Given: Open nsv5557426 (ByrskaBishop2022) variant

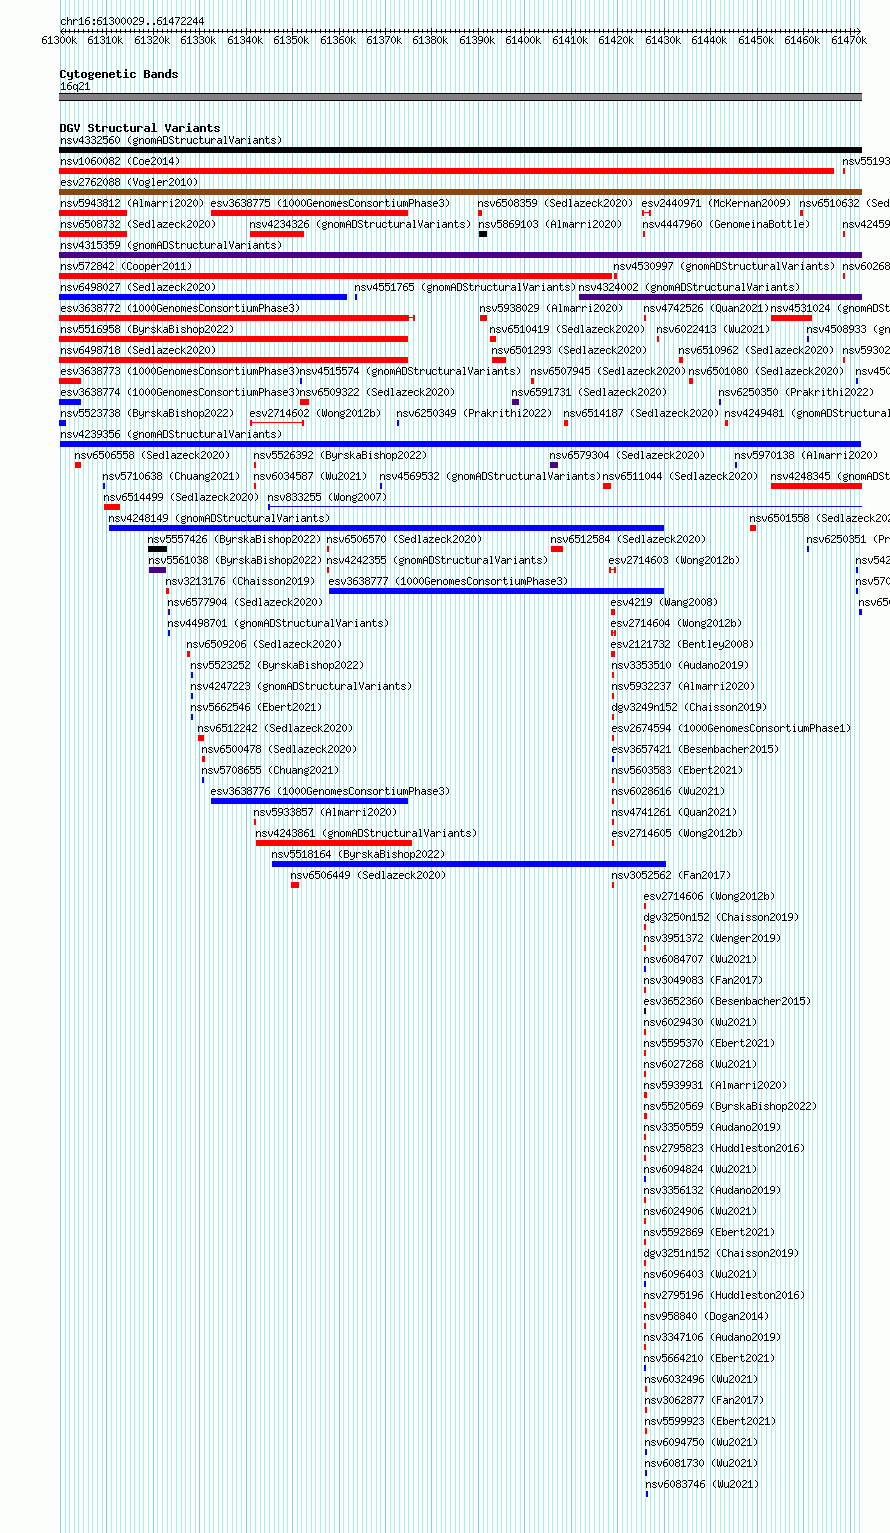Looking at the screenshot, I should click(x=235, y=539).
